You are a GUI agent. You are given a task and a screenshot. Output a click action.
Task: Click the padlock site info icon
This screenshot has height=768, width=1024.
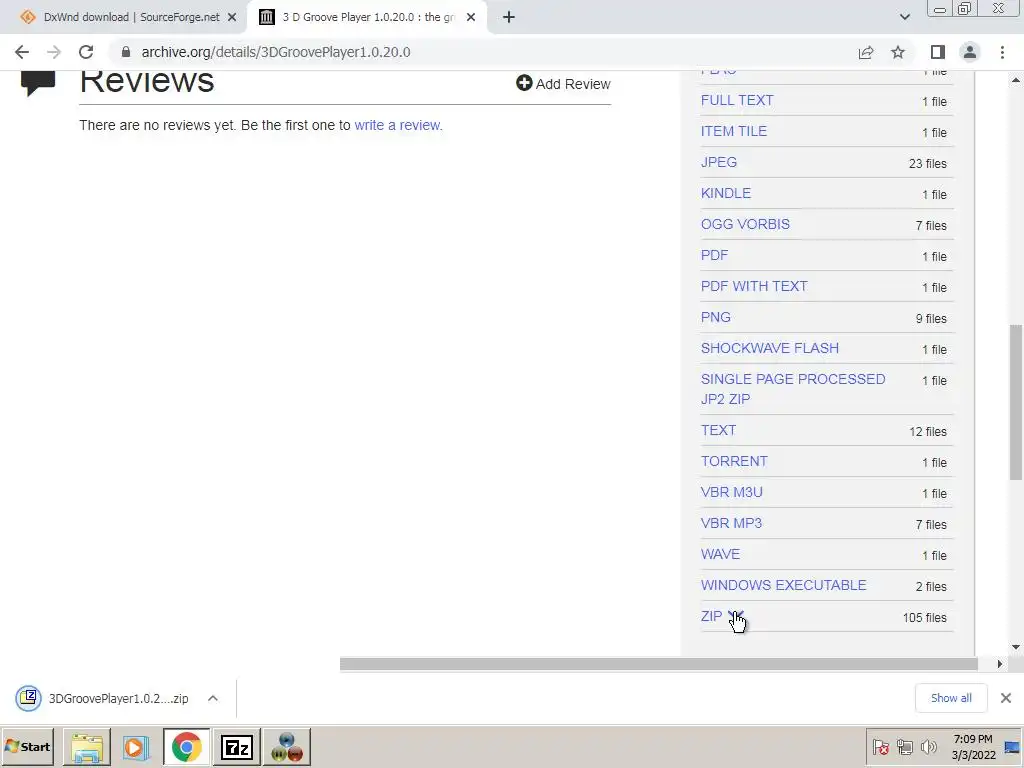point(126,52)
